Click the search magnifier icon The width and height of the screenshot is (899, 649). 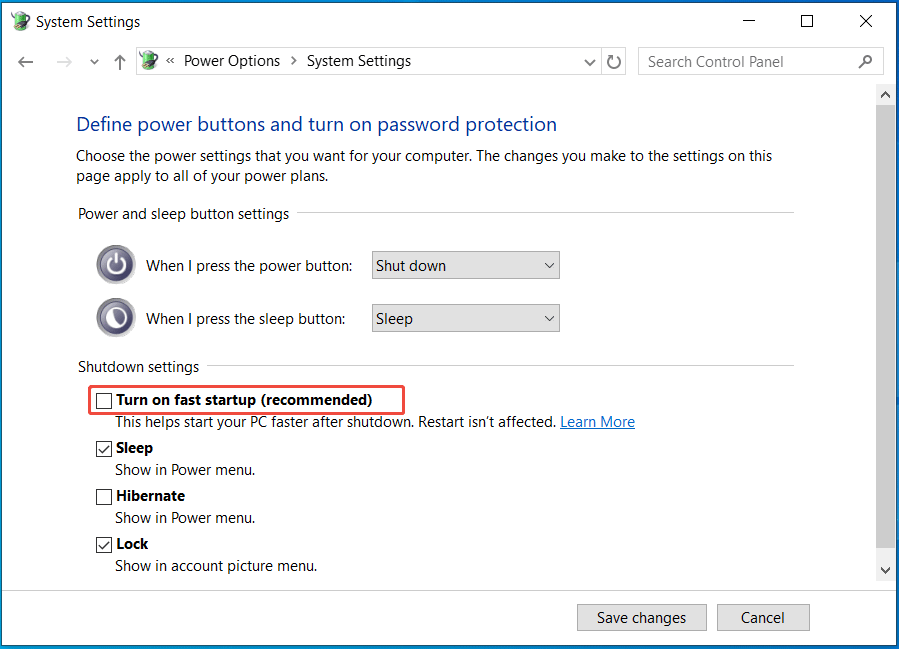coord(865,61)
